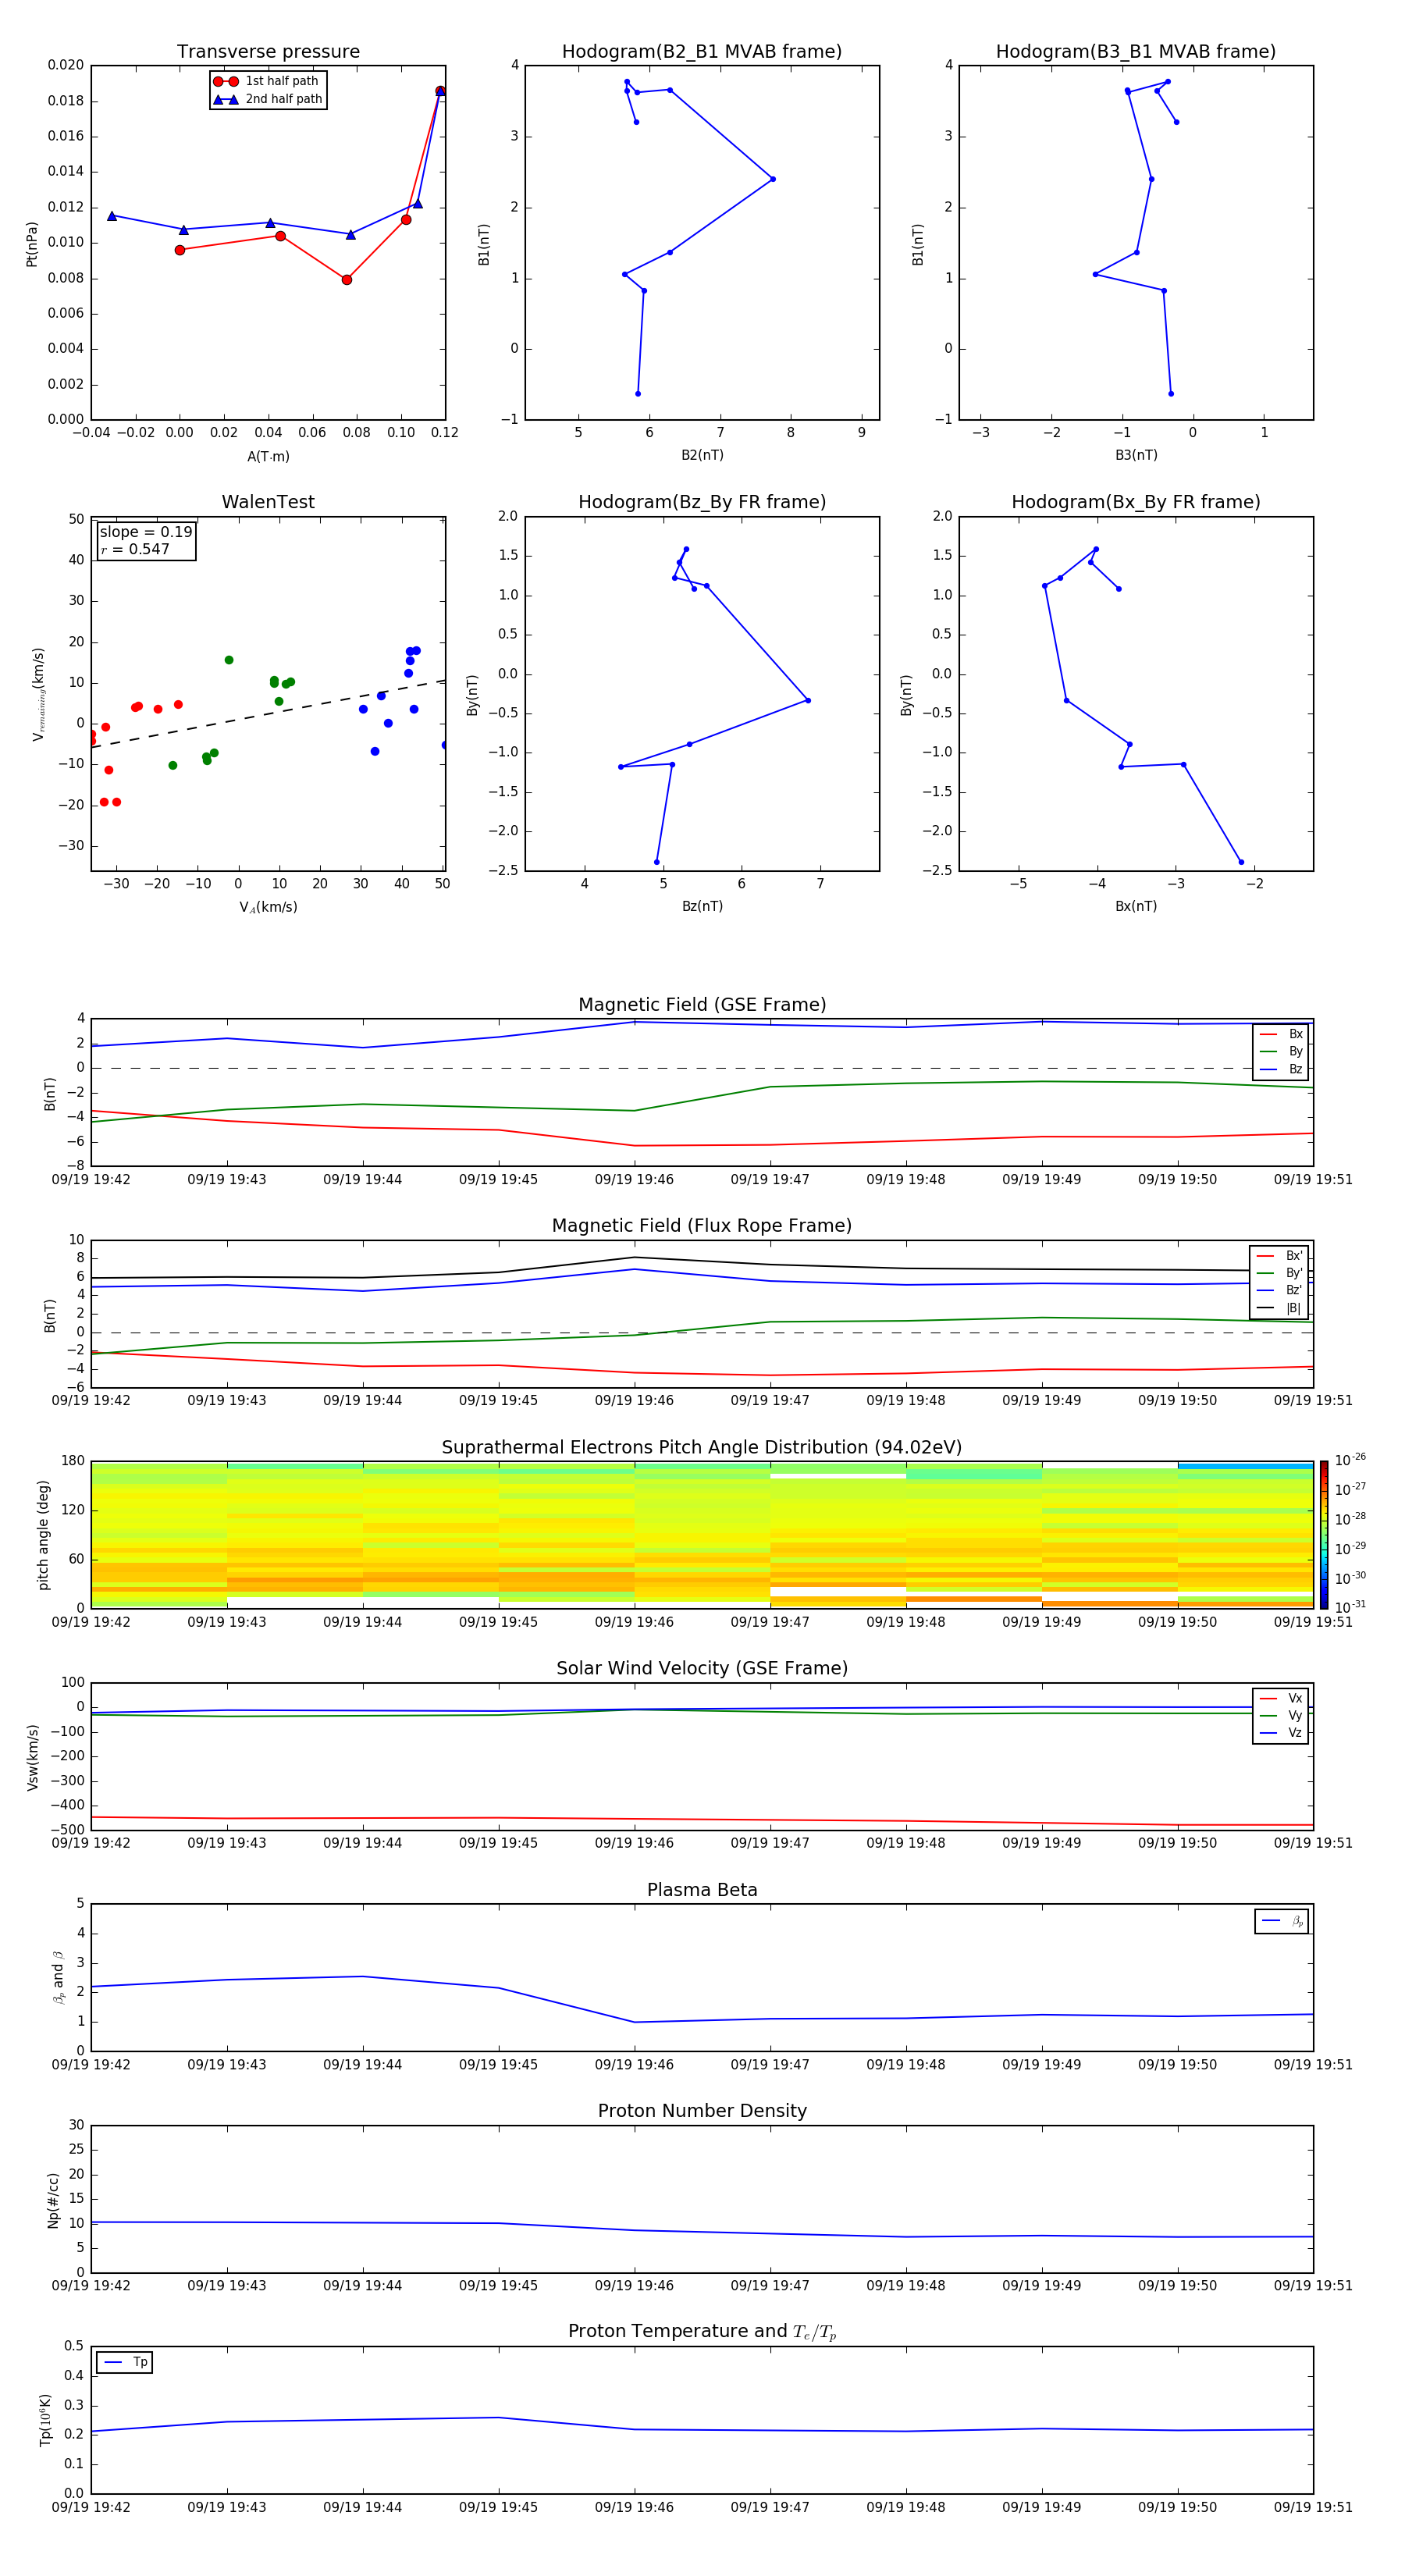Click the "WalenTest" plot title
1405x2576 pixels.
pos(268,502)
